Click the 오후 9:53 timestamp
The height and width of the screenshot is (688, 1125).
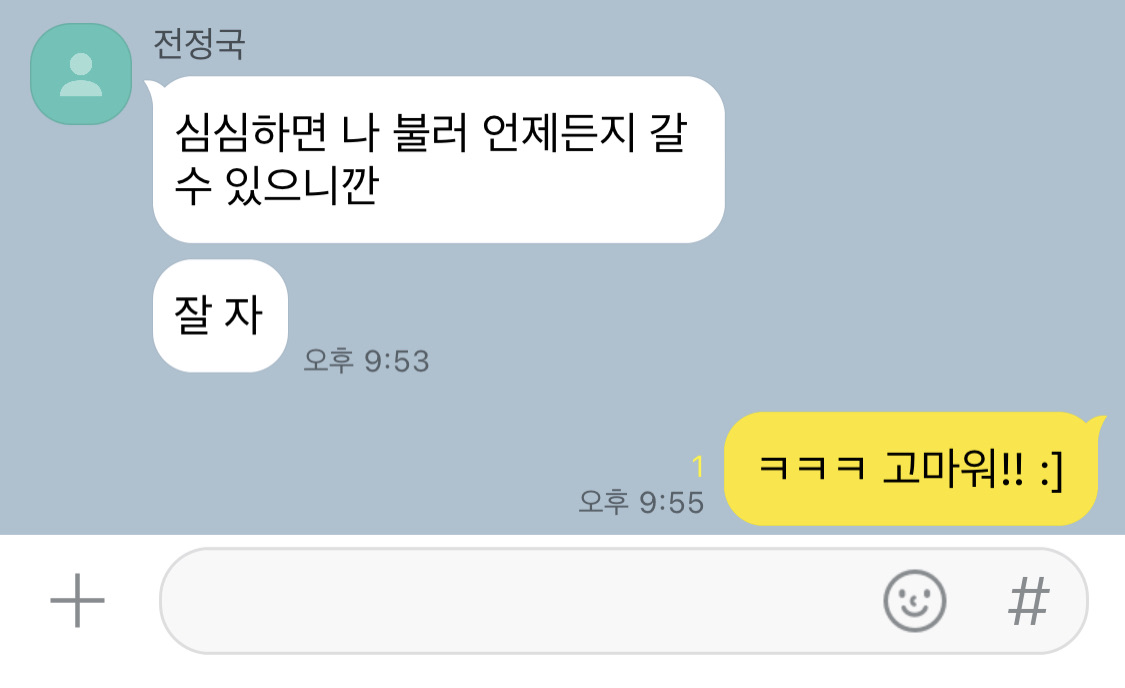click(x=366, y=361)
